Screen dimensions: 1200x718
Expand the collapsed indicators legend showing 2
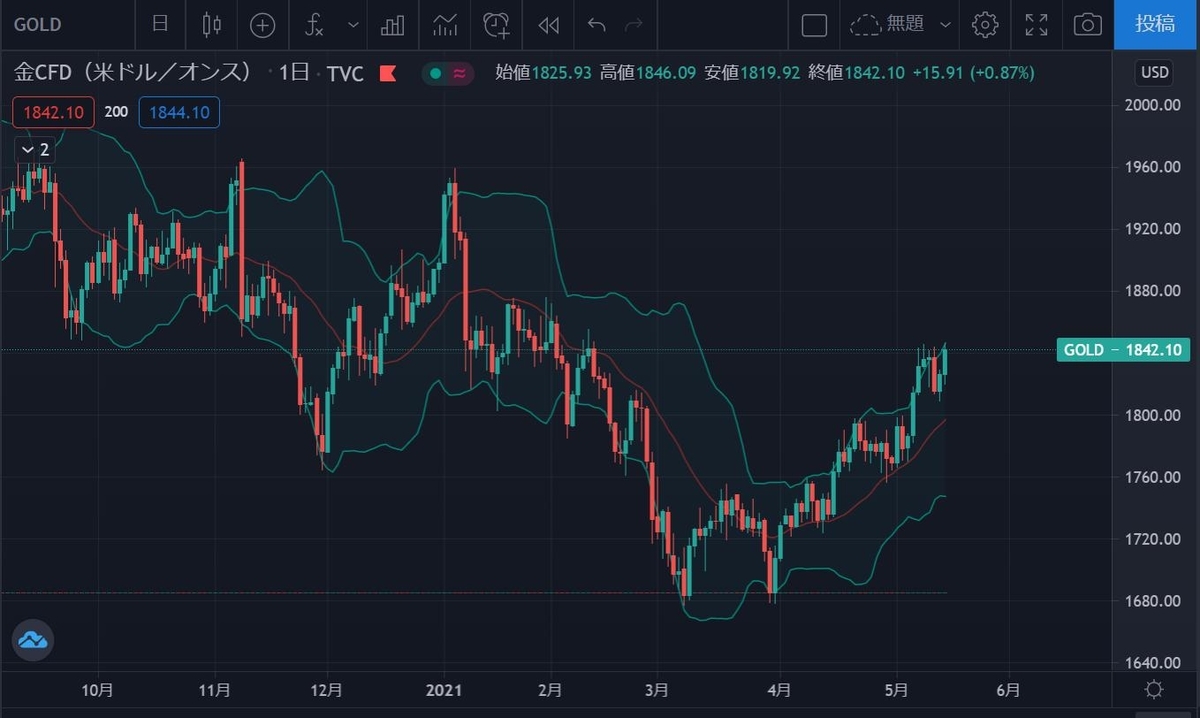point(34,150)
